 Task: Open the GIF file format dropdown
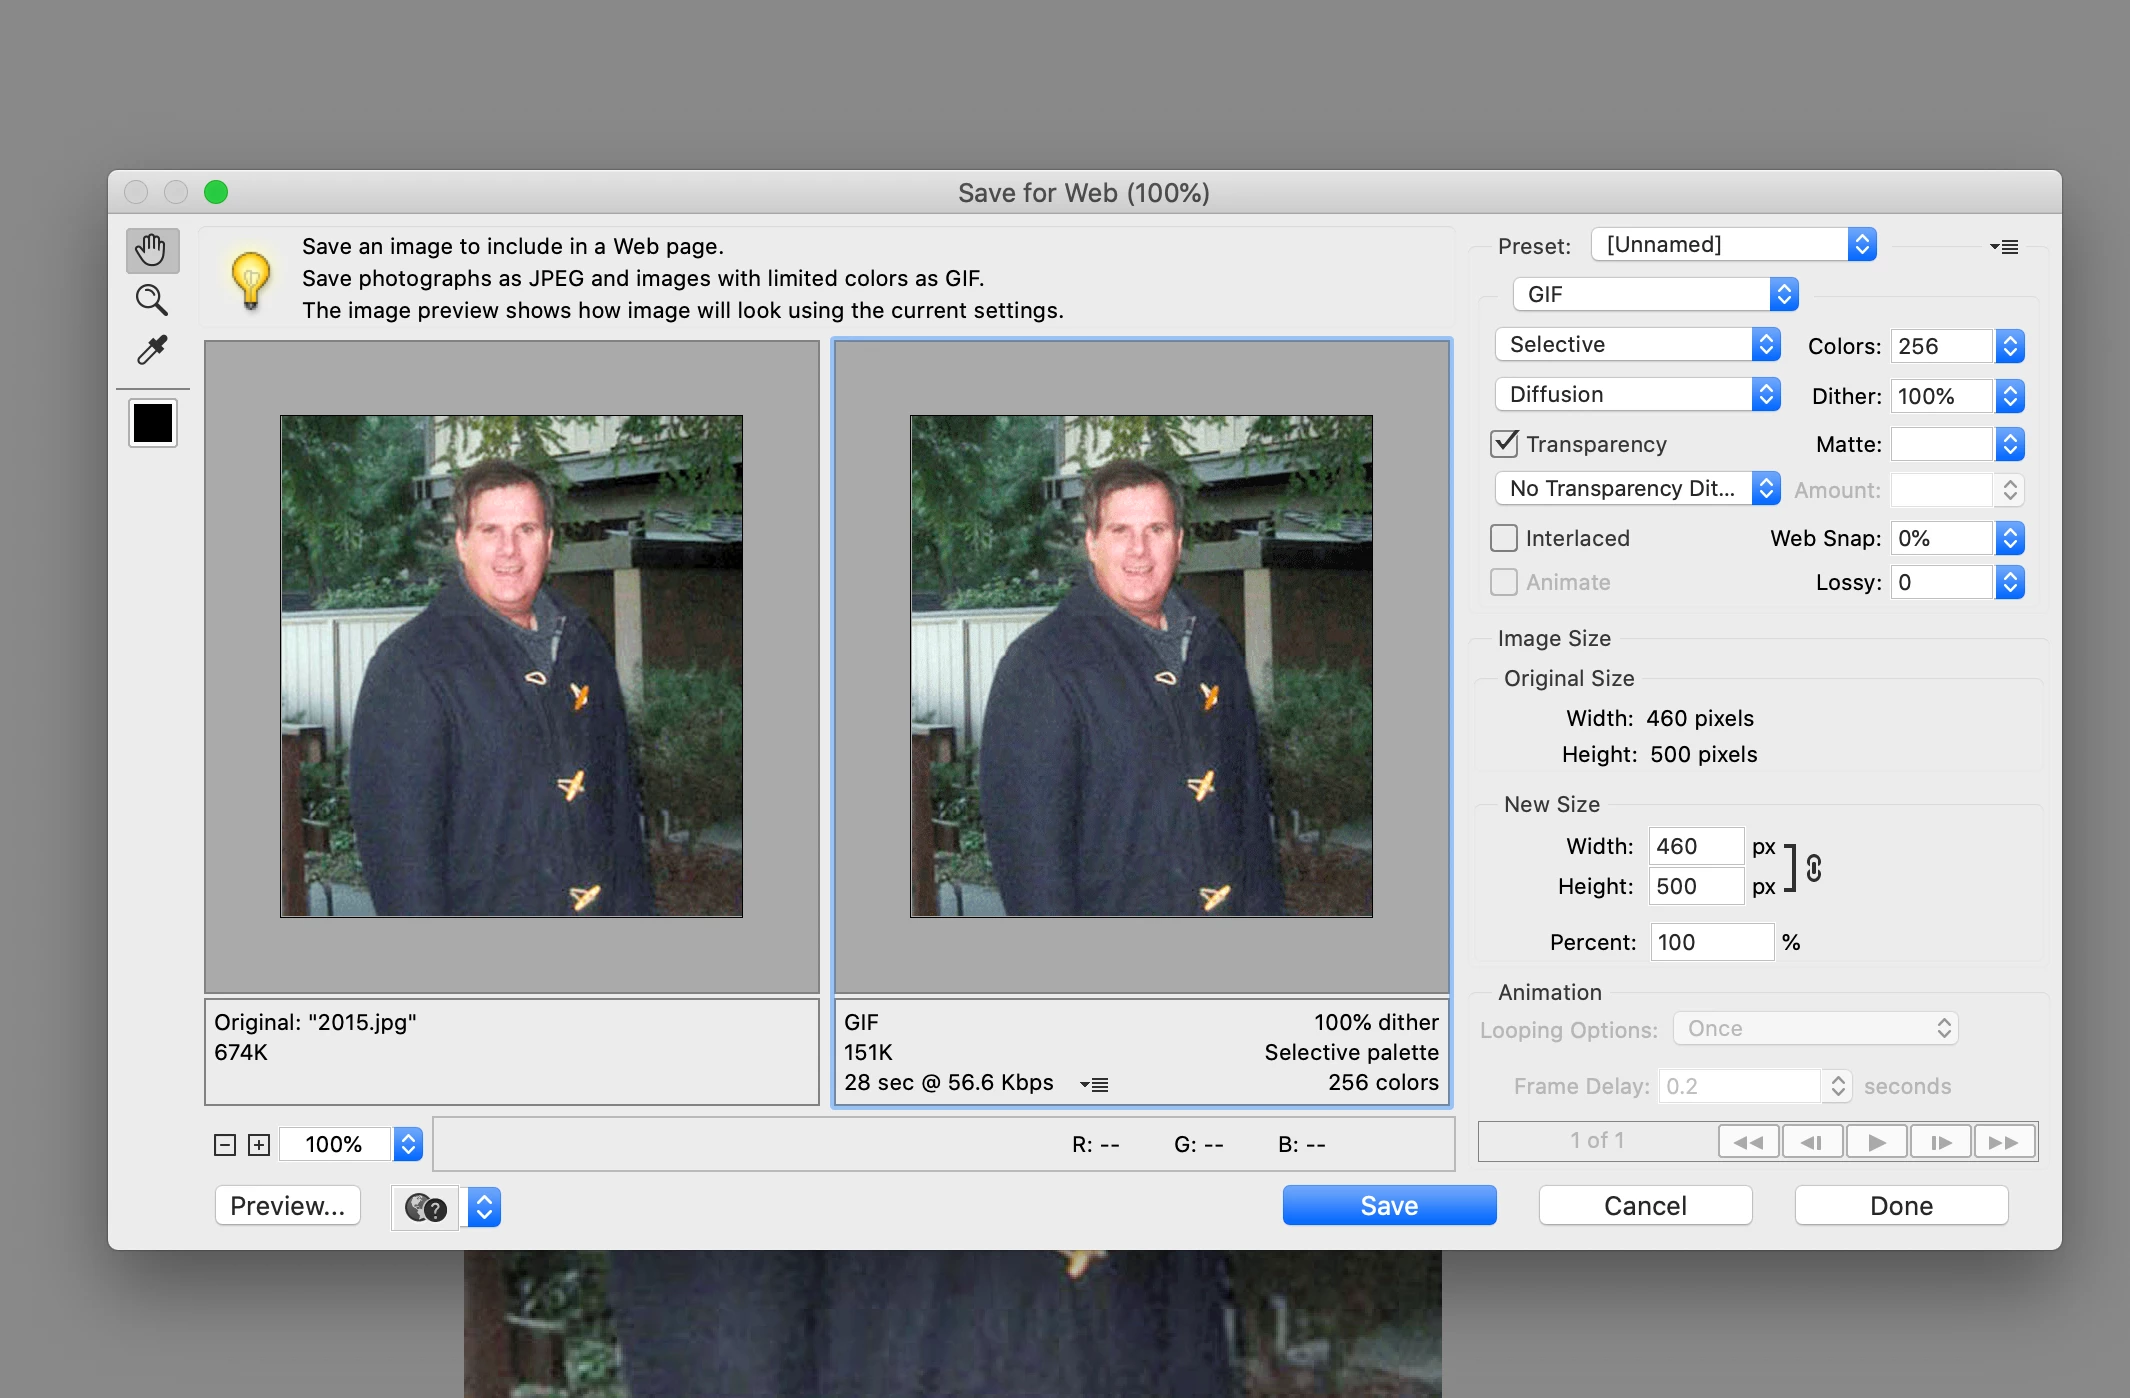point(1655,294)
